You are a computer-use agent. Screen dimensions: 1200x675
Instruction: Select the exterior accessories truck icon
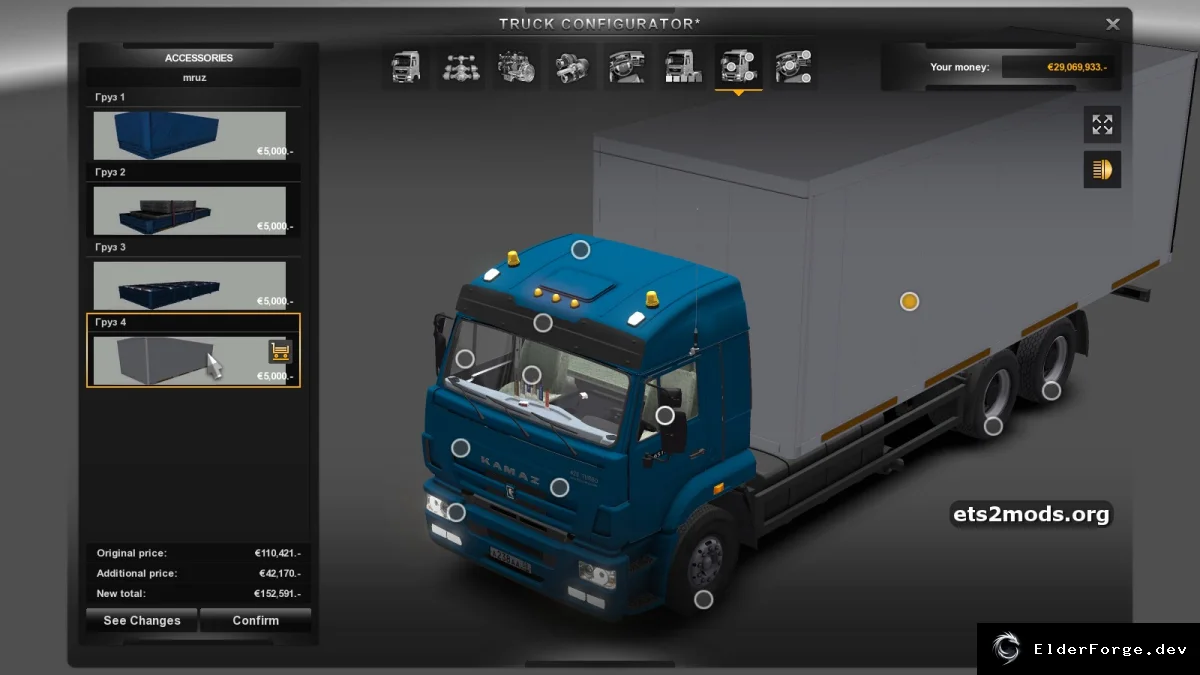[738, 67]
